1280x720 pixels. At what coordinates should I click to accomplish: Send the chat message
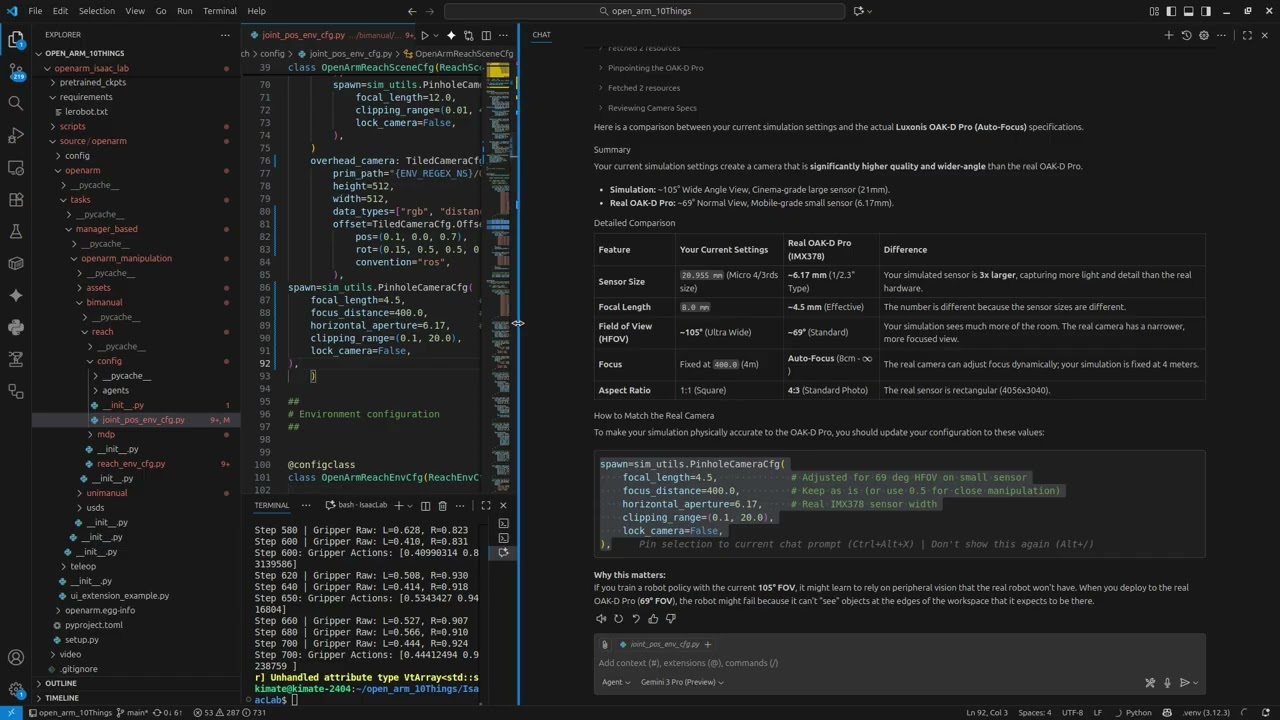[1185, 683]
